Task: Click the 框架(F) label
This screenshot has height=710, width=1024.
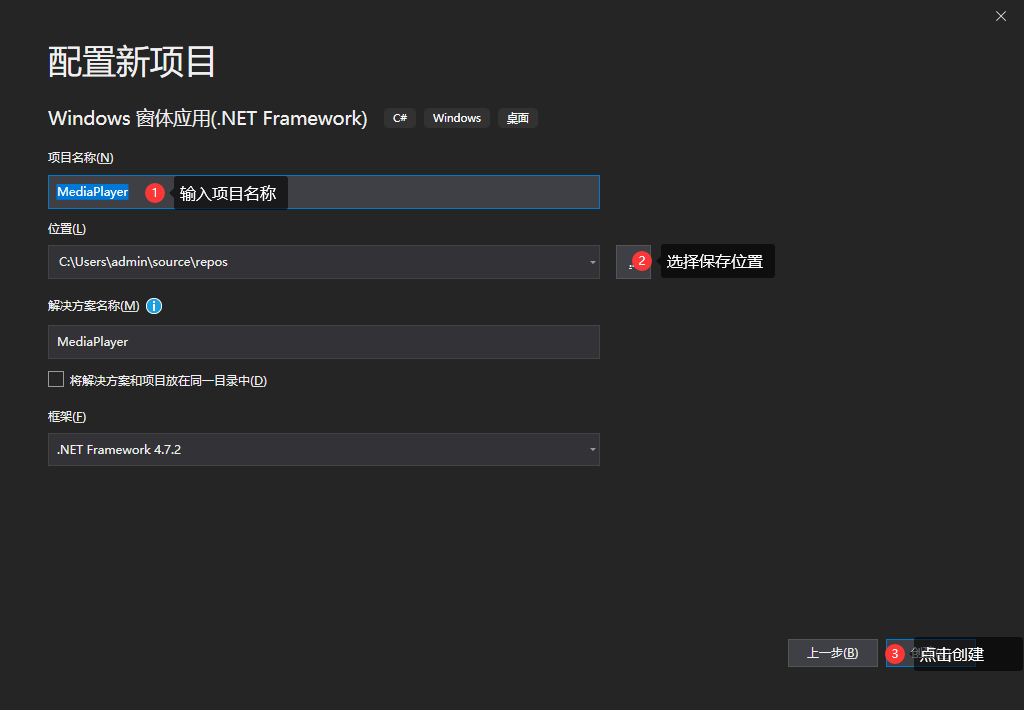Action: tap(67, 417)
